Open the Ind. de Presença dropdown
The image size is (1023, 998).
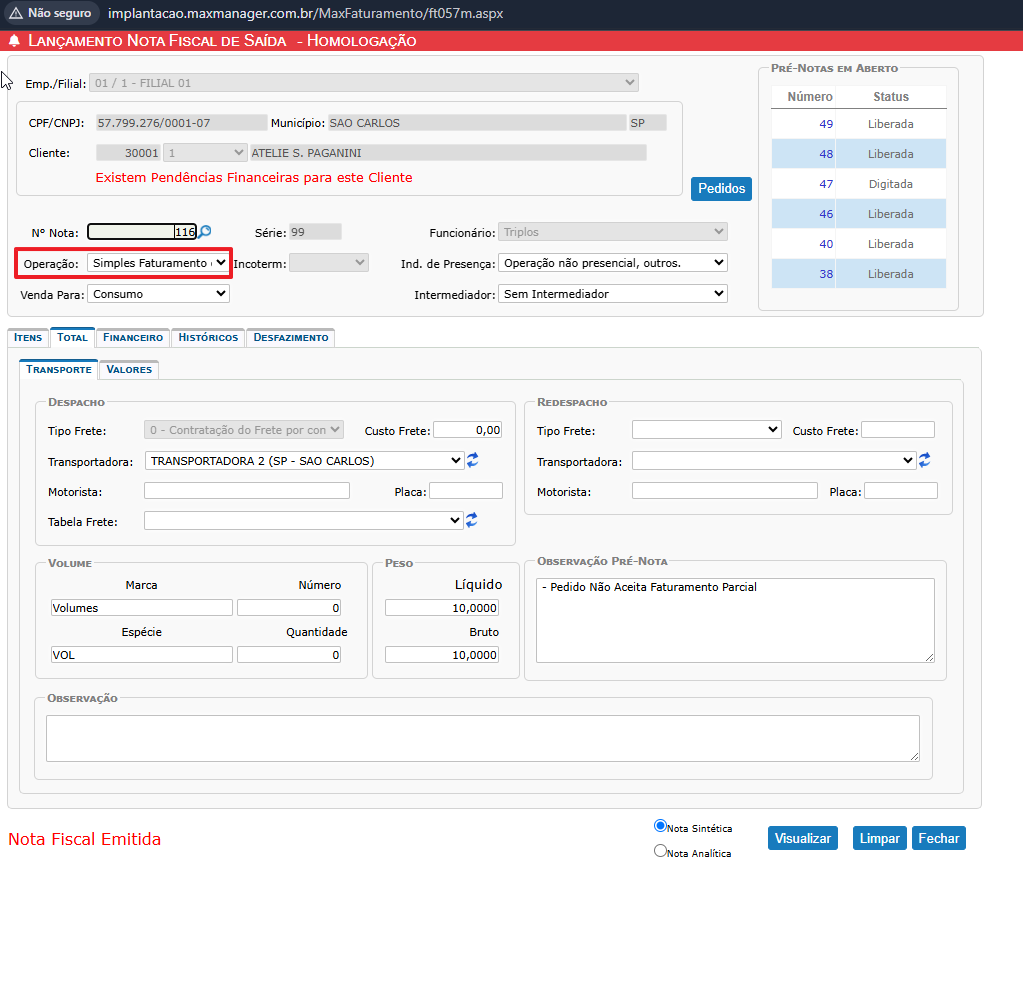[612, 263]
